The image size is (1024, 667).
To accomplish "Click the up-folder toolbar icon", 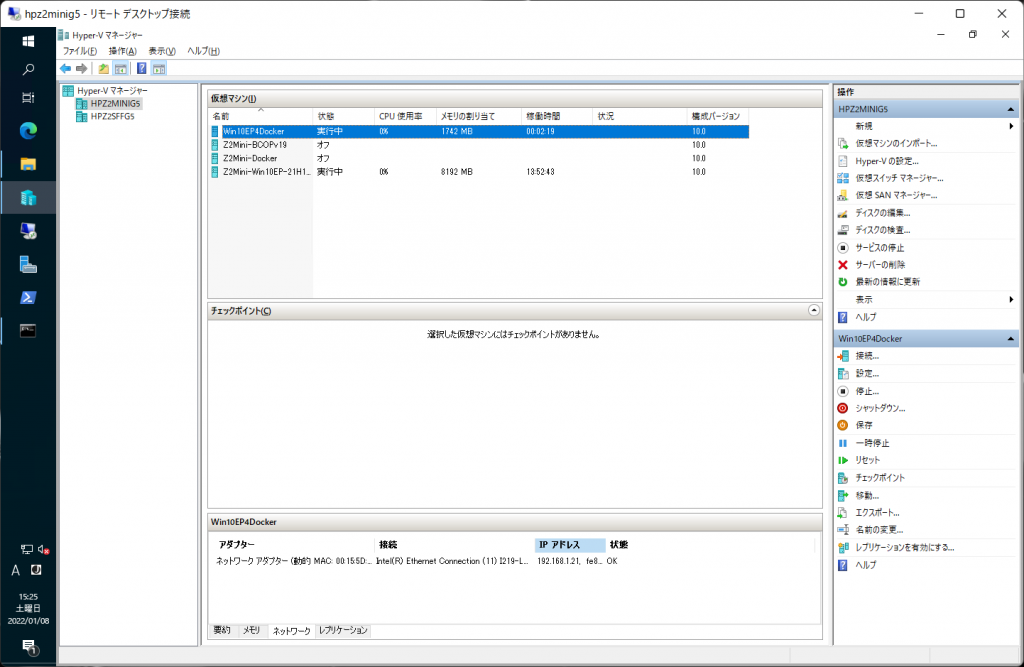I will pyautogui.click(x=104, y=69).
